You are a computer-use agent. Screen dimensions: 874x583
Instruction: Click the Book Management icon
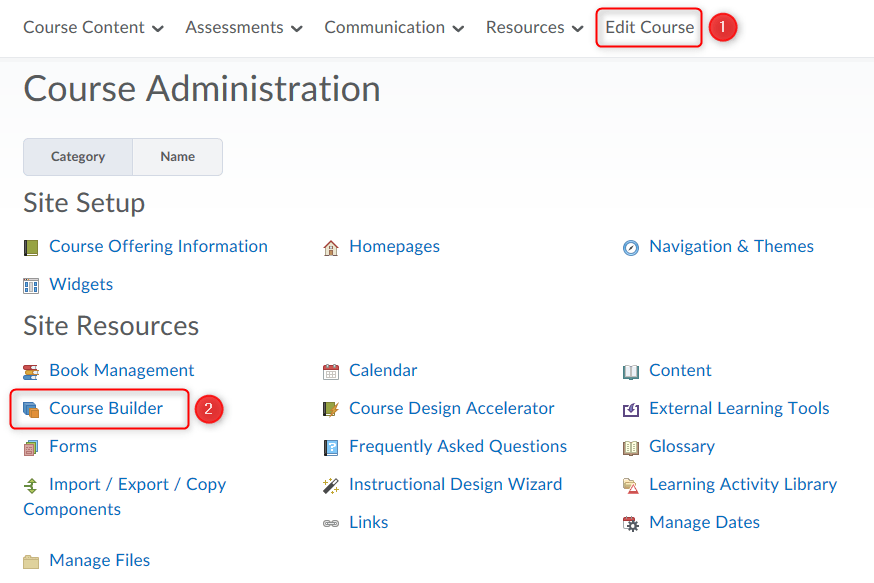31,371
